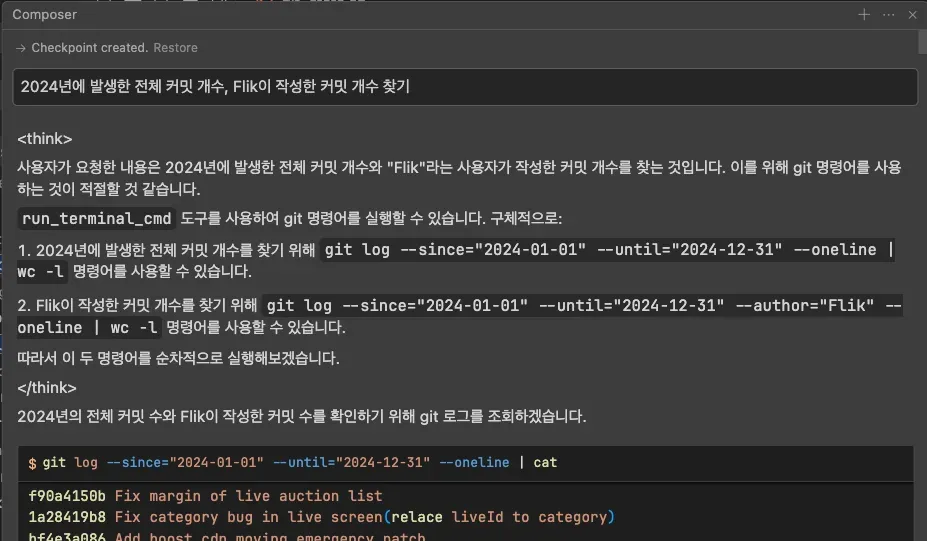
Task: Select commit hash f90a4150b
Action: [x=67, y=496]
